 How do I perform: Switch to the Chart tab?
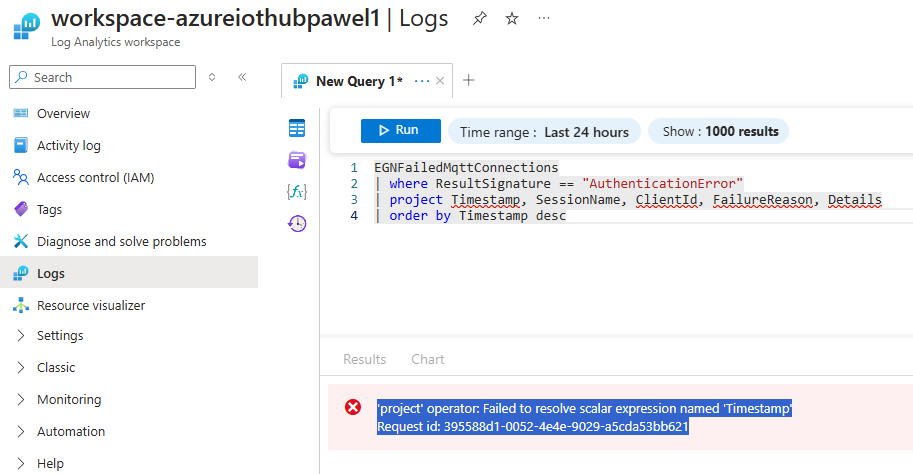point(428,359)
